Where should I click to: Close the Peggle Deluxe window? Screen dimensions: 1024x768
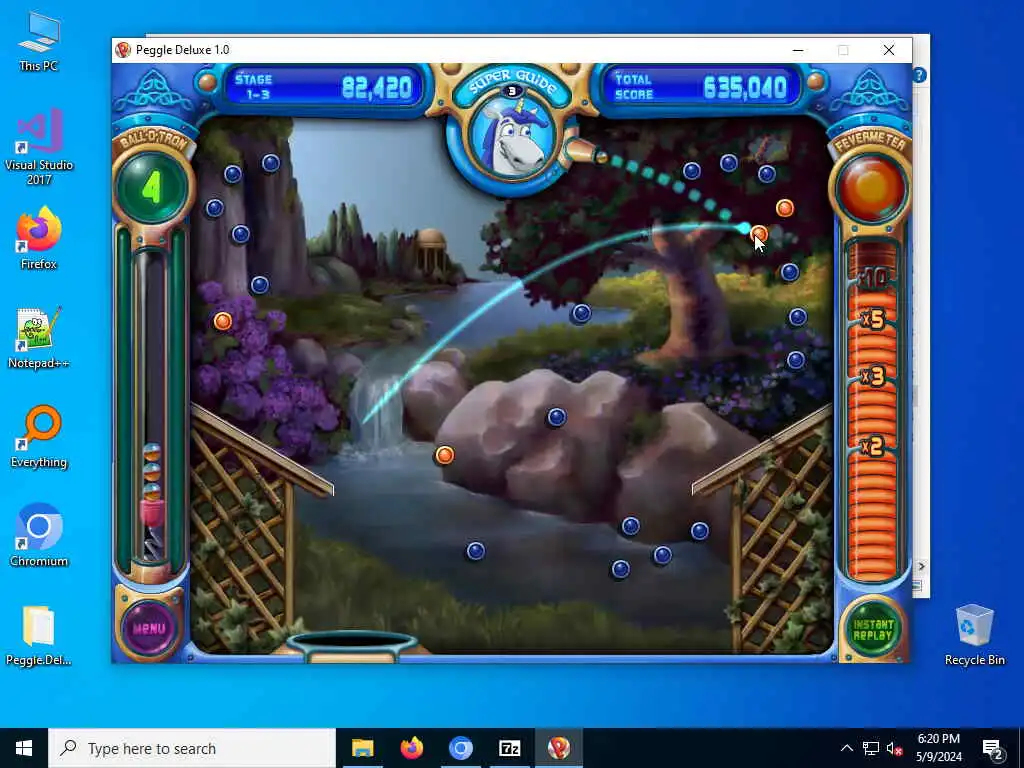889,50
